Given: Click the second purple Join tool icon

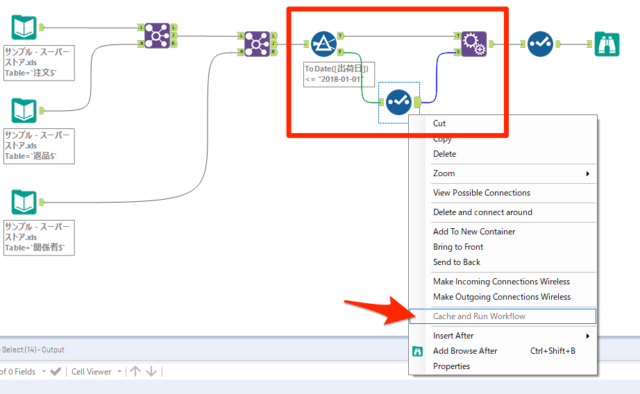Looking at the screenshot, I should point(257,44).
